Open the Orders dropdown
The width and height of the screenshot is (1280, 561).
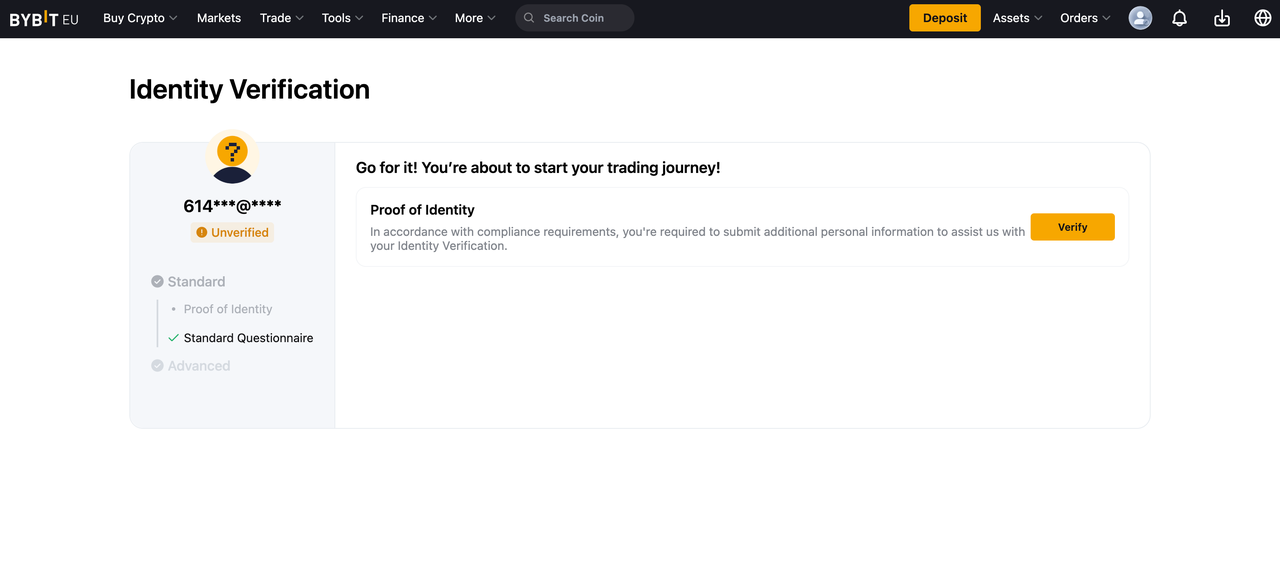coord(1085,18)
